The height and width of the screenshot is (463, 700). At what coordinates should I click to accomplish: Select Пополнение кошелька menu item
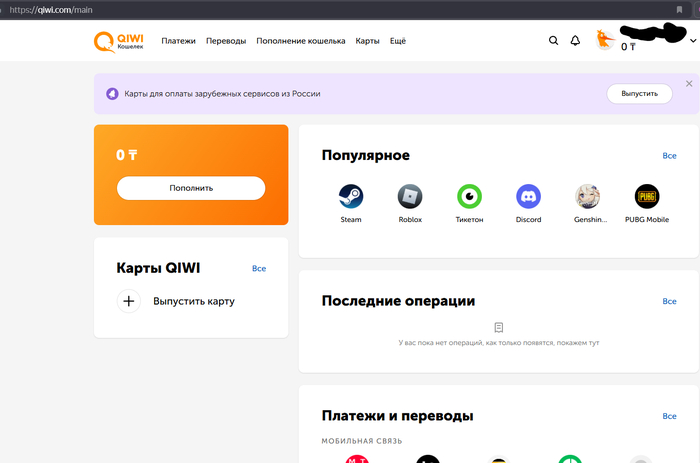tap(300, 41)
